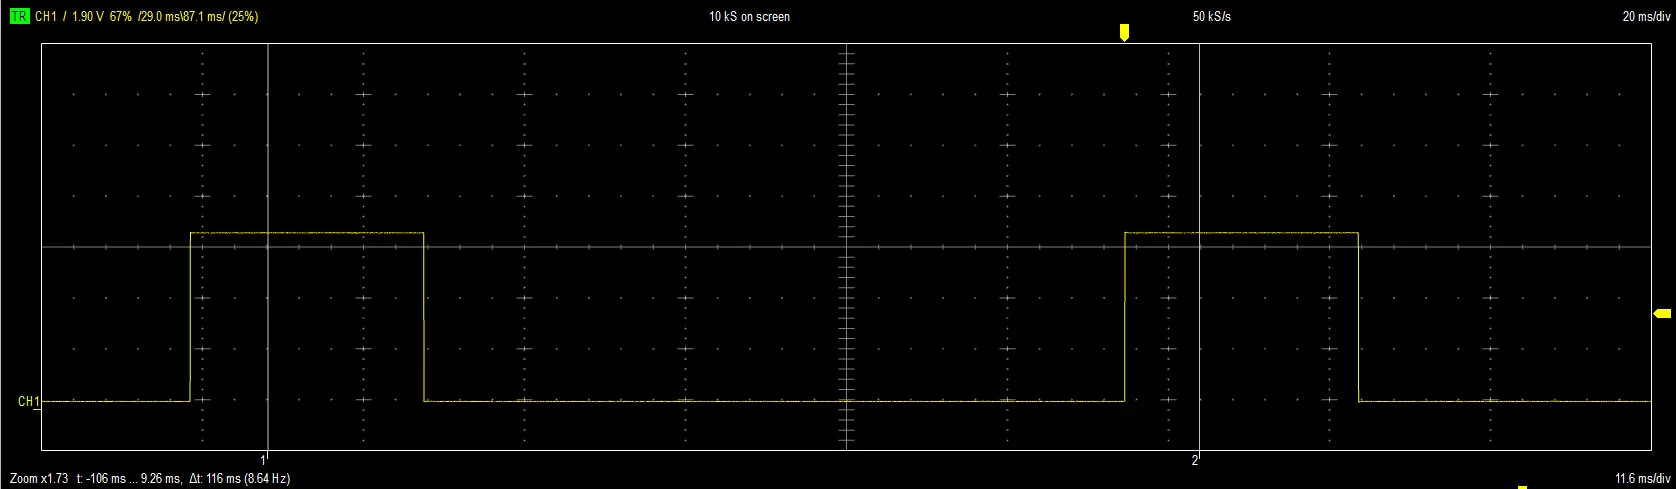The width and height of the screenshot is (1676, 489).
Task: Click the CH1 ground reference label
Action: click(29, 402)
